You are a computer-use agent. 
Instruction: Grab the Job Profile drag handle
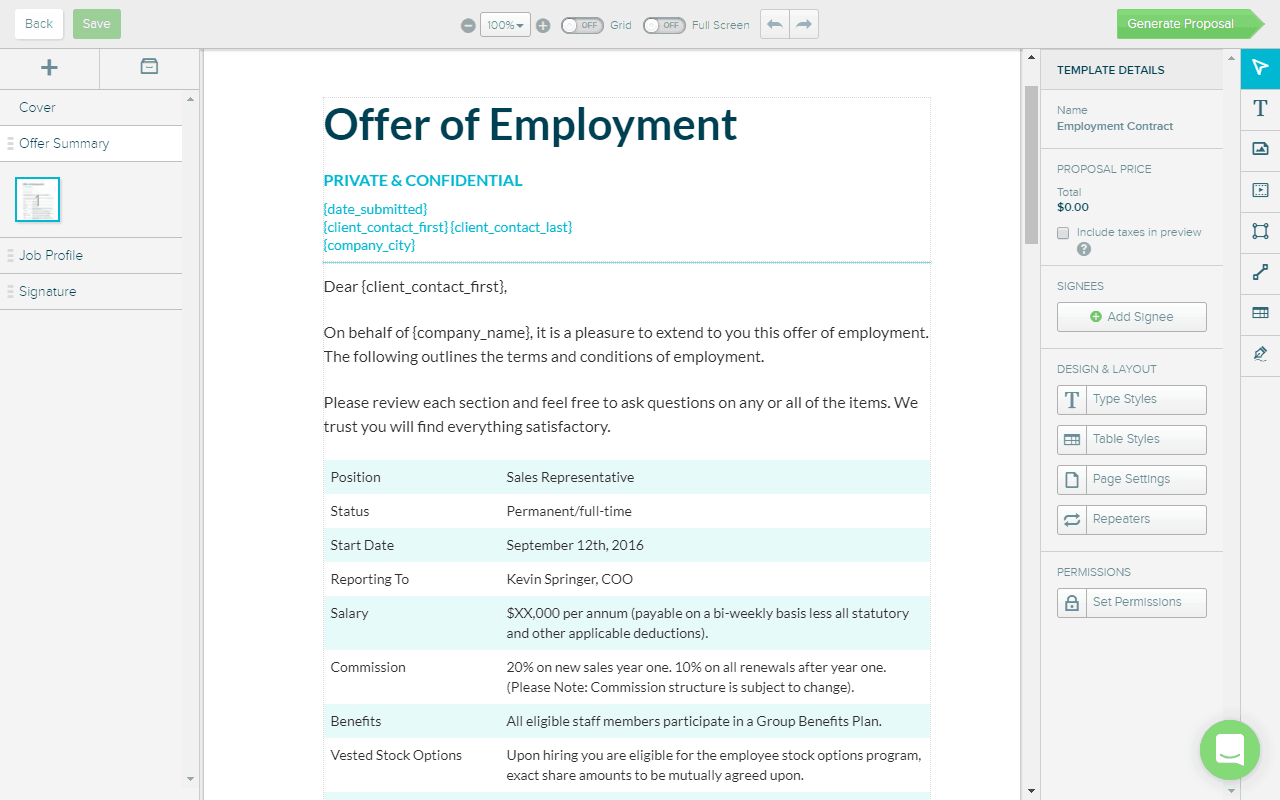[10, 256]
